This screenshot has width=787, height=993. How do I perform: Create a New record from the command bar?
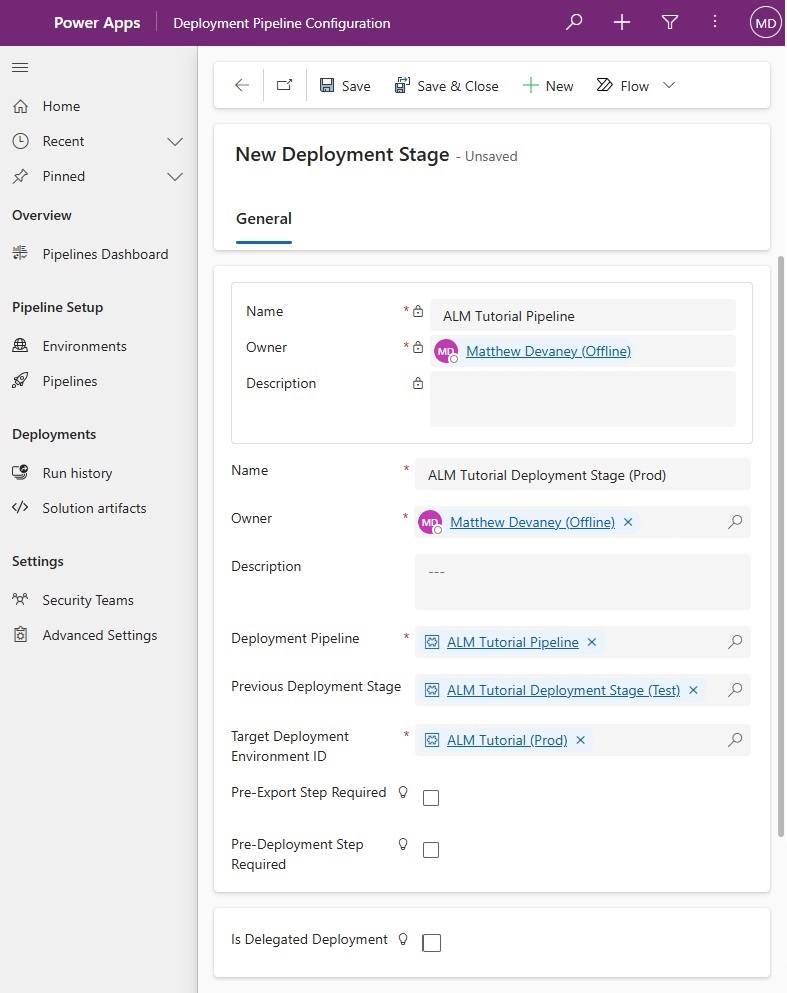pyautogui.click(x=548, y=85)
